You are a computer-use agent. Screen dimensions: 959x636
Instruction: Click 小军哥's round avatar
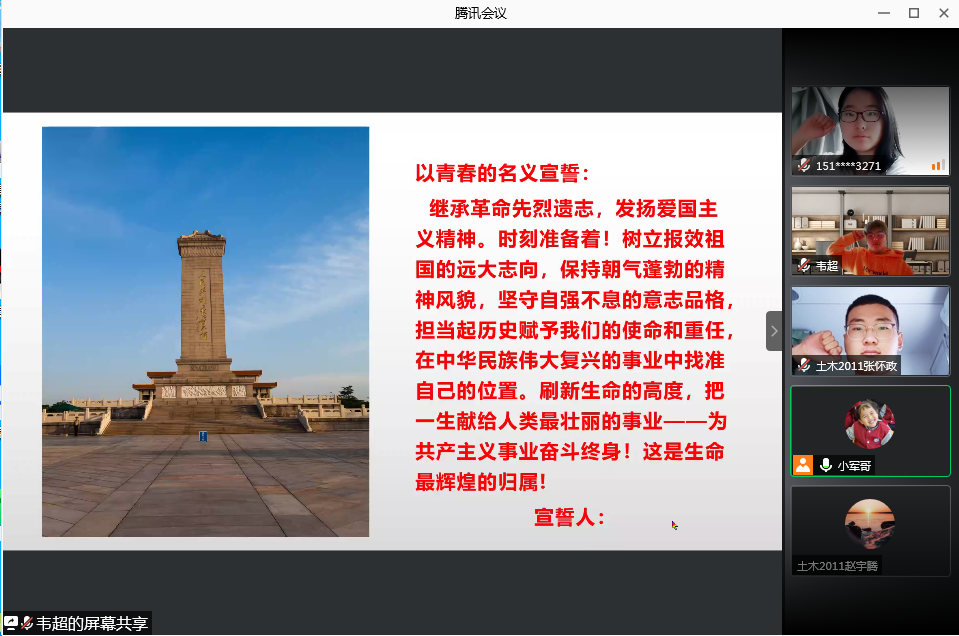pyautogui.click(x=870, y=423)
